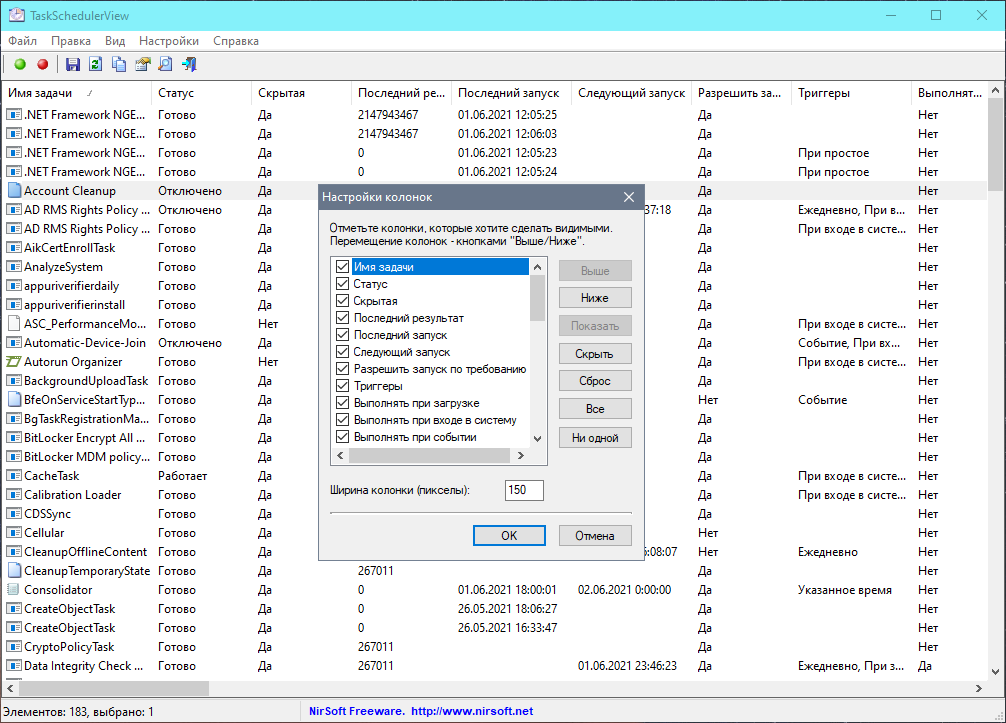Uncheck the Статус column checkbox
This screenshot has height=723, width=1006.
click(x=343, y=284)
